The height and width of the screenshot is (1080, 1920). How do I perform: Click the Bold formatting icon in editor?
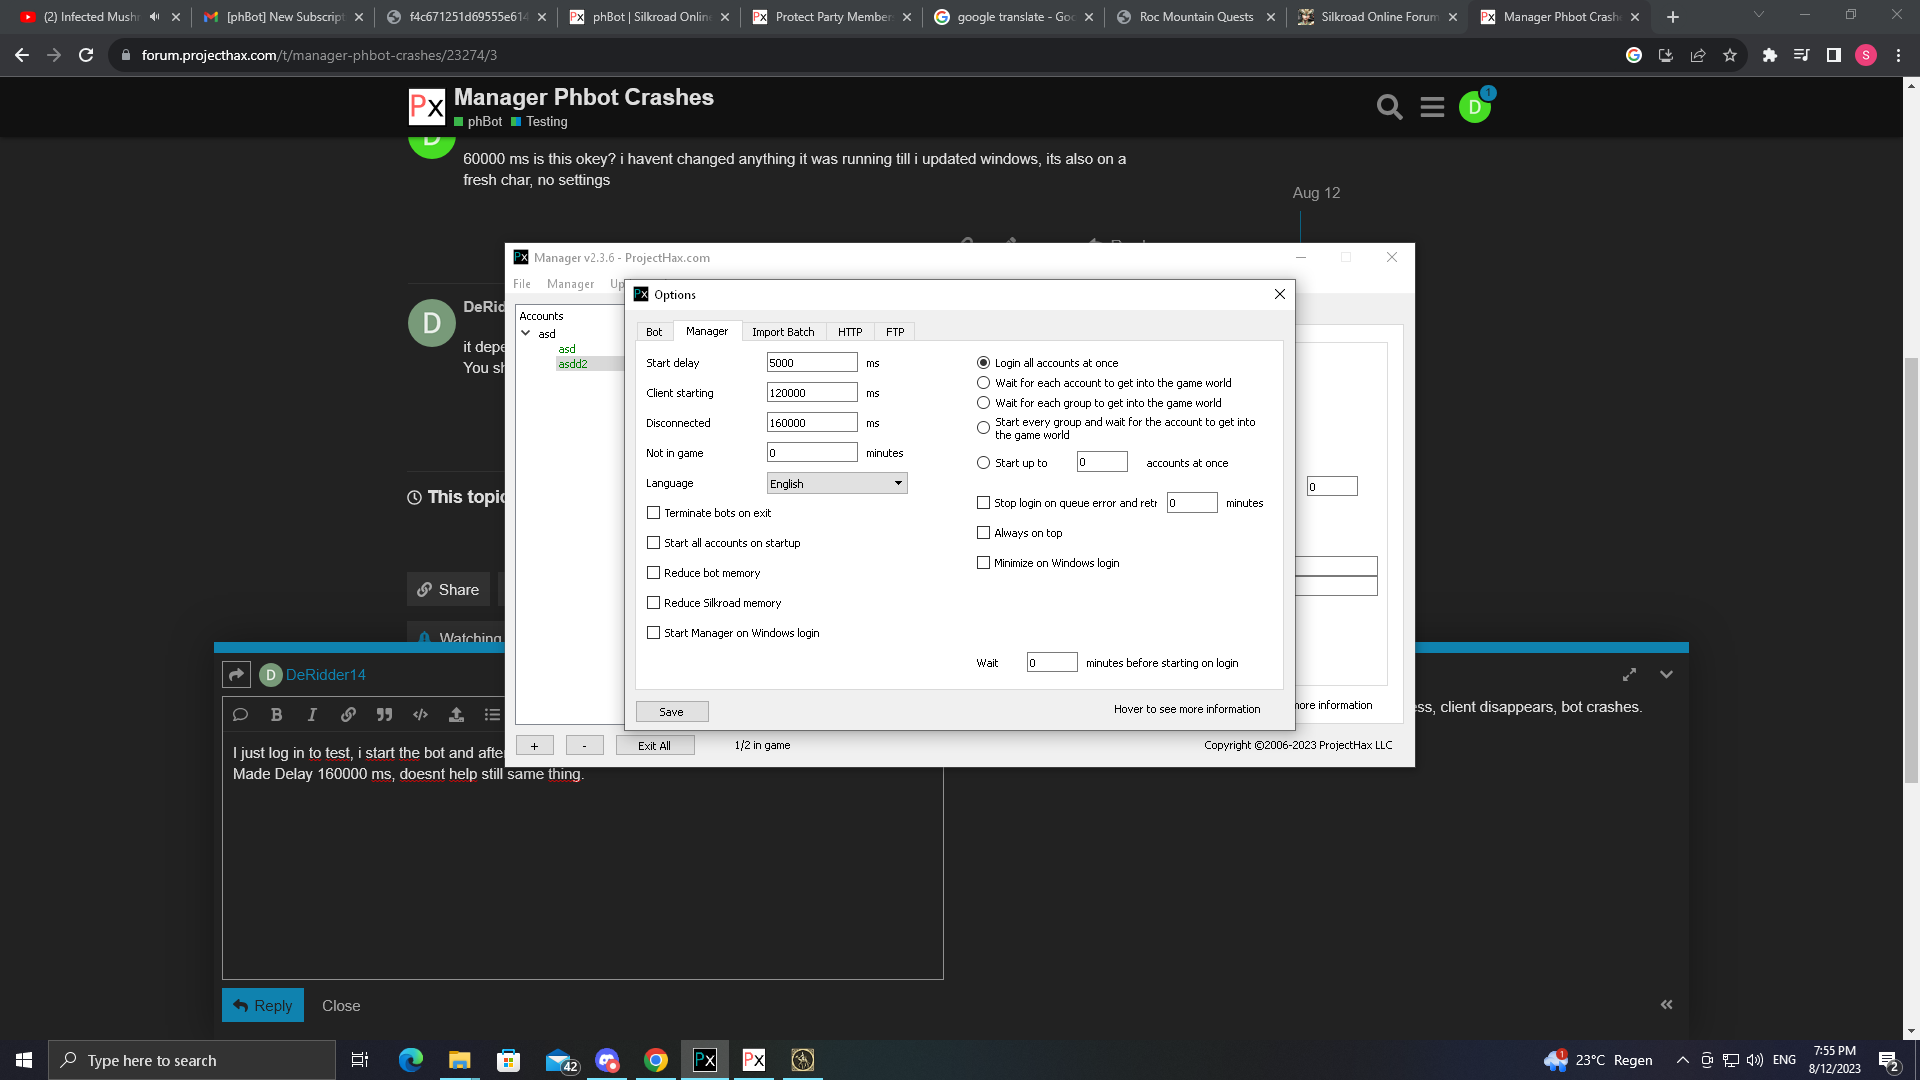tap(276, 714)
